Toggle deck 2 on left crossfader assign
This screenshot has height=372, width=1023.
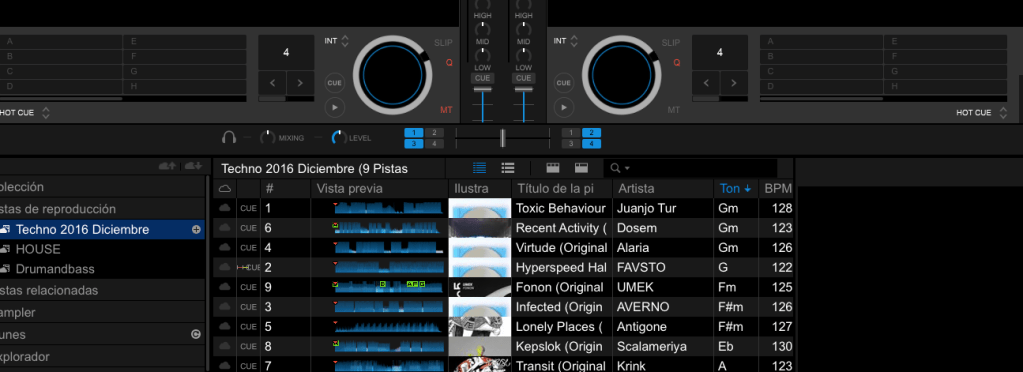click(434, 132)
